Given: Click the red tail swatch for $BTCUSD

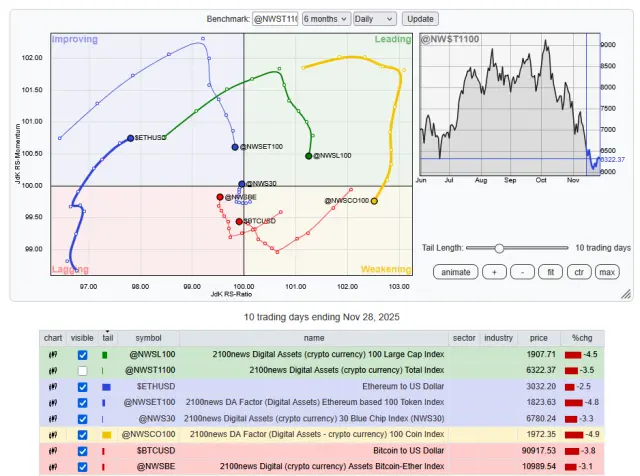Looking at the screenshot, I should click(x=103, y=451).
